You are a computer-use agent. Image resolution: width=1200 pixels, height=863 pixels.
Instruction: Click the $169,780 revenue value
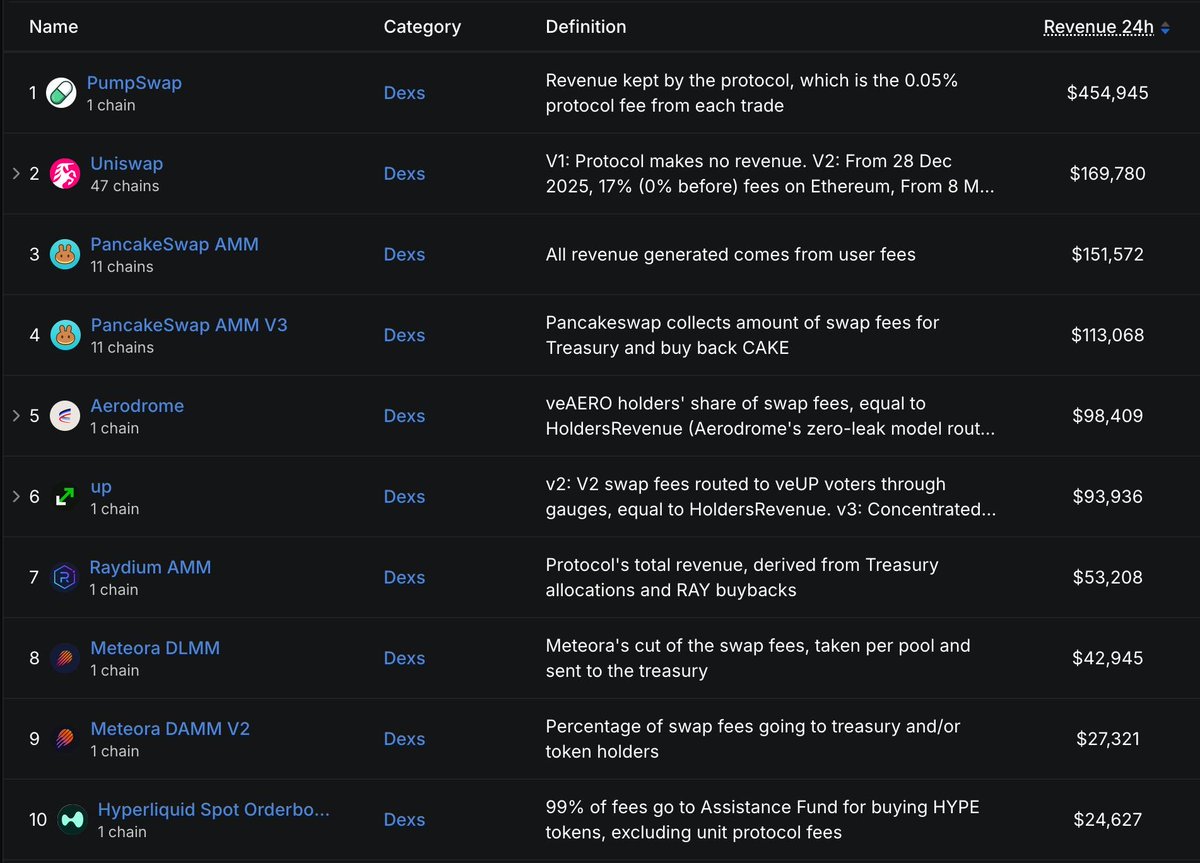coord(1108,174)
